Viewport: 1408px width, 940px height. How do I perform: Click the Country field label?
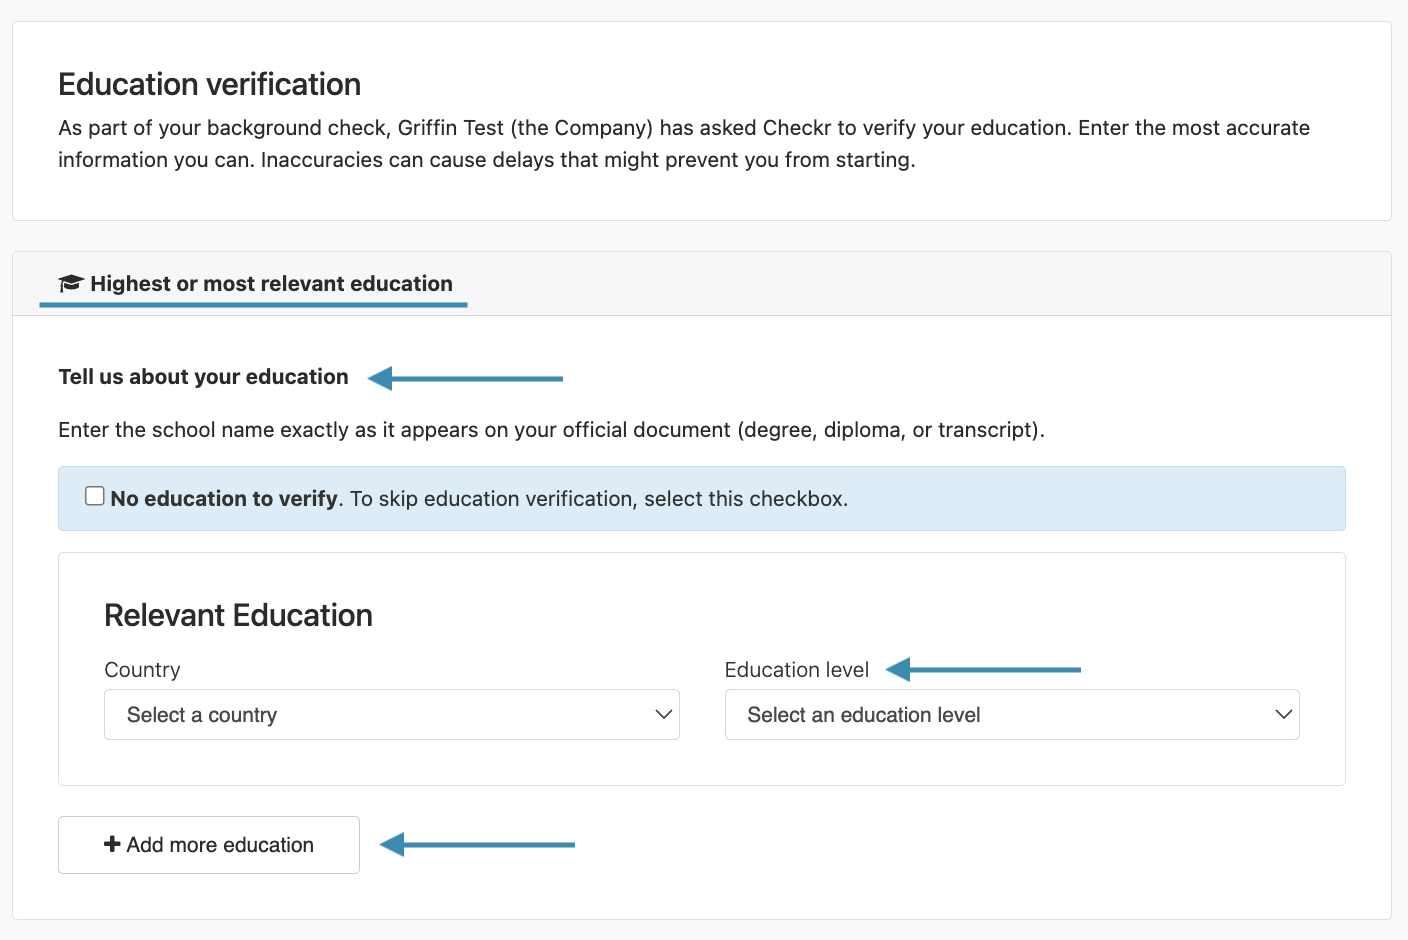point(142,670)
